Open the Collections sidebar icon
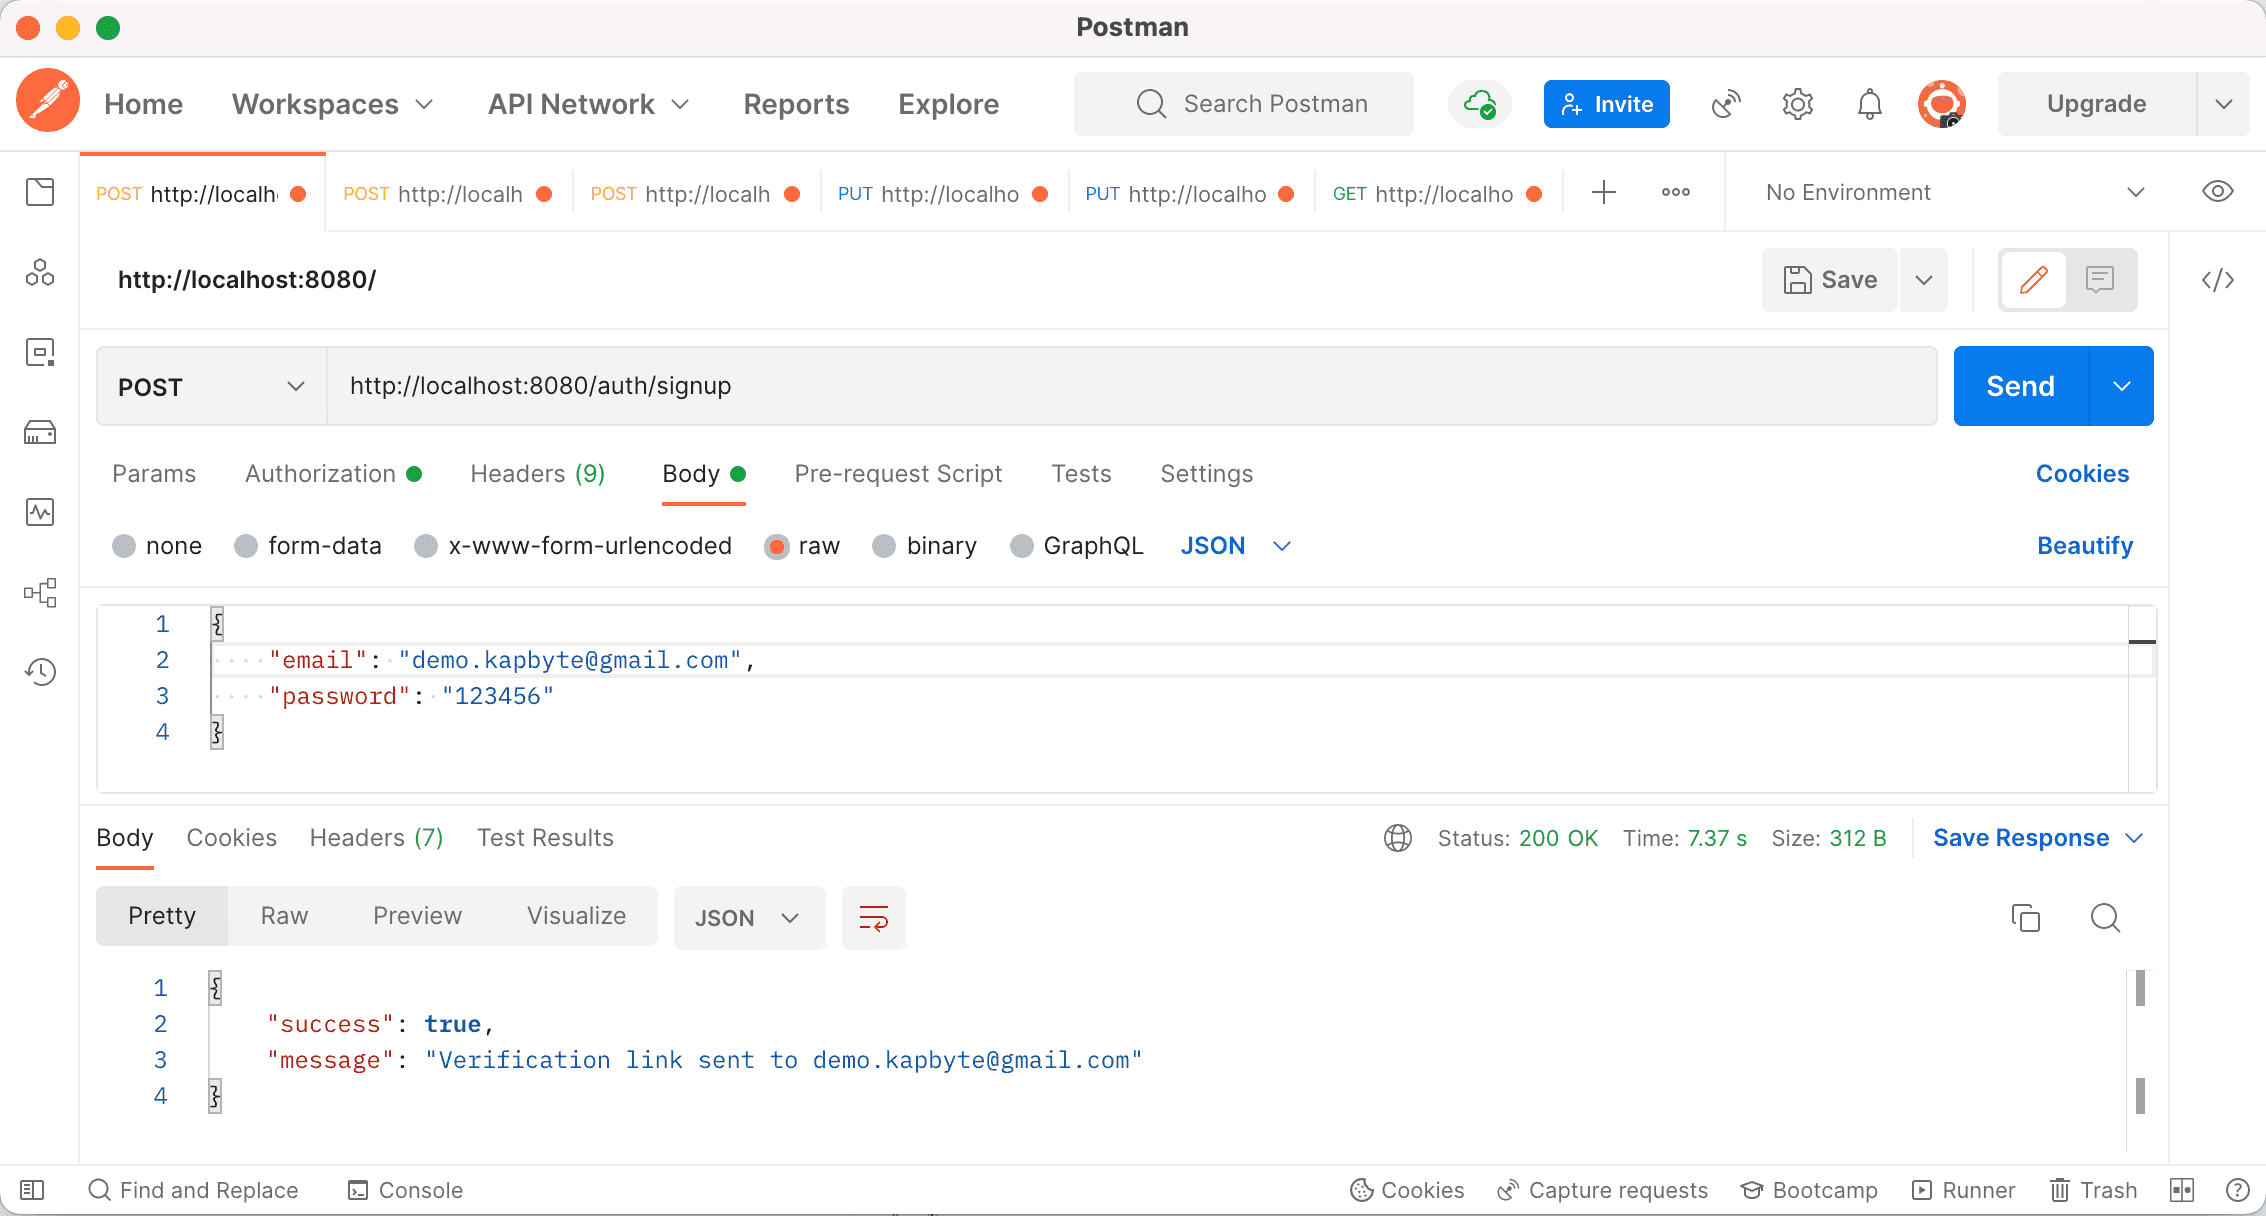This screenshot has width=2266, height=1216. tap(40, 192)
